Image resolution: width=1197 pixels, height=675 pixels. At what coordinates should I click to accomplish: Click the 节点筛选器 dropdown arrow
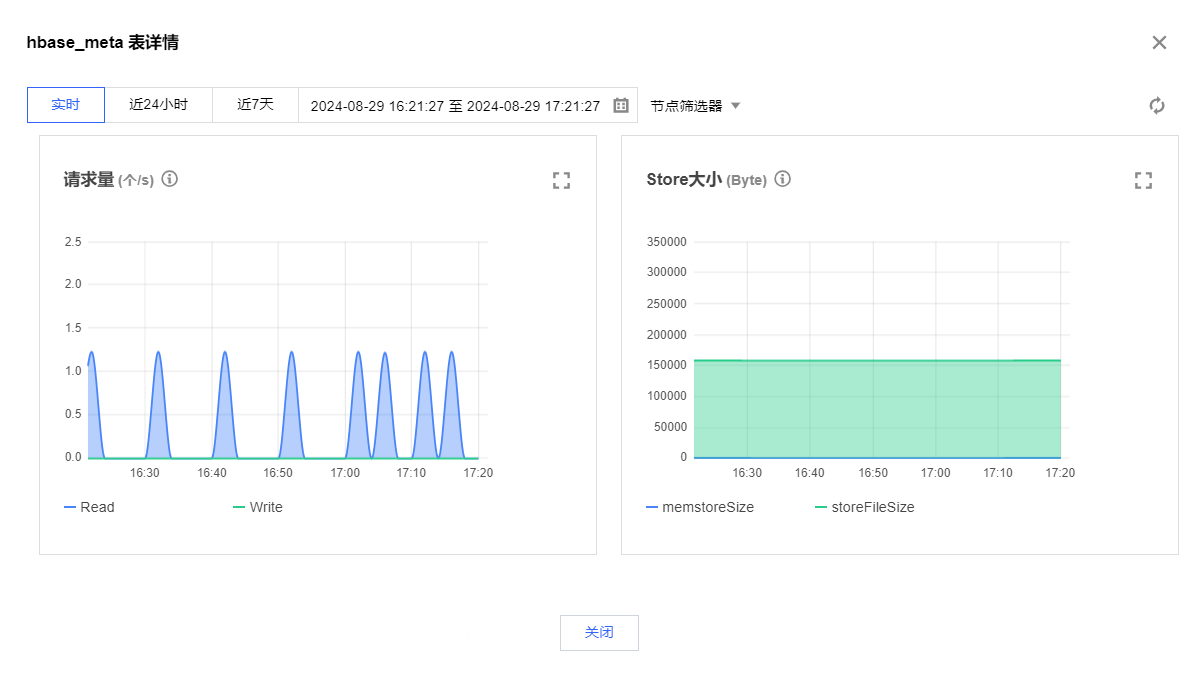pyautogui.click(x=736, y=105)
